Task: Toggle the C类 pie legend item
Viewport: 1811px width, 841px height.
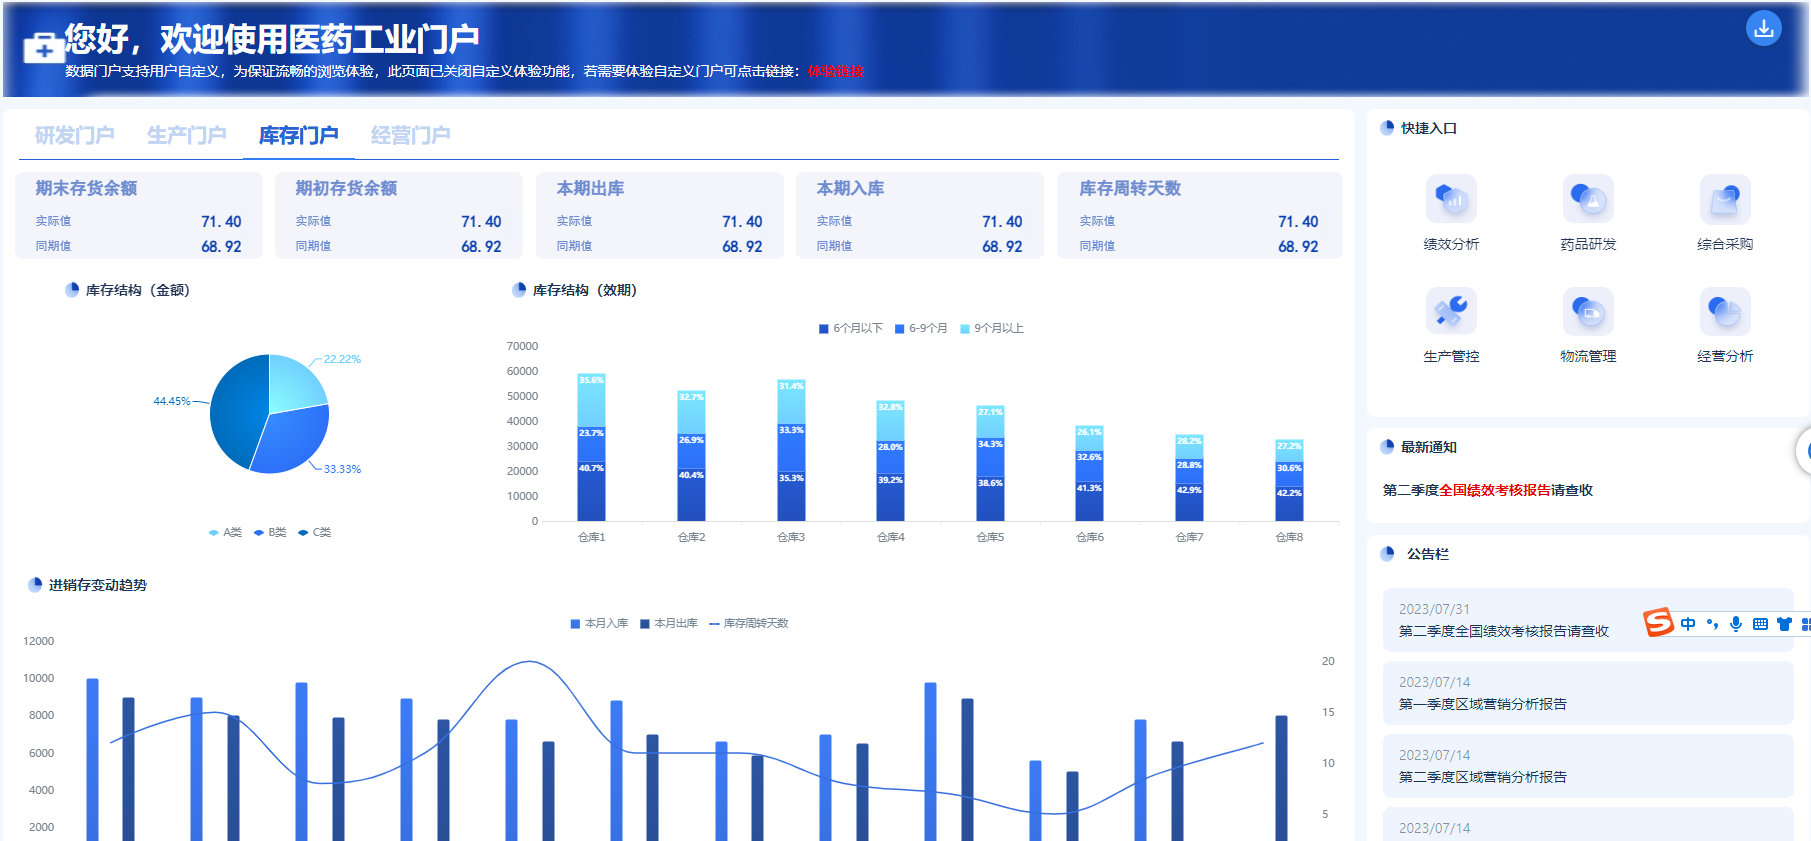Action: [x=315, y=532]
